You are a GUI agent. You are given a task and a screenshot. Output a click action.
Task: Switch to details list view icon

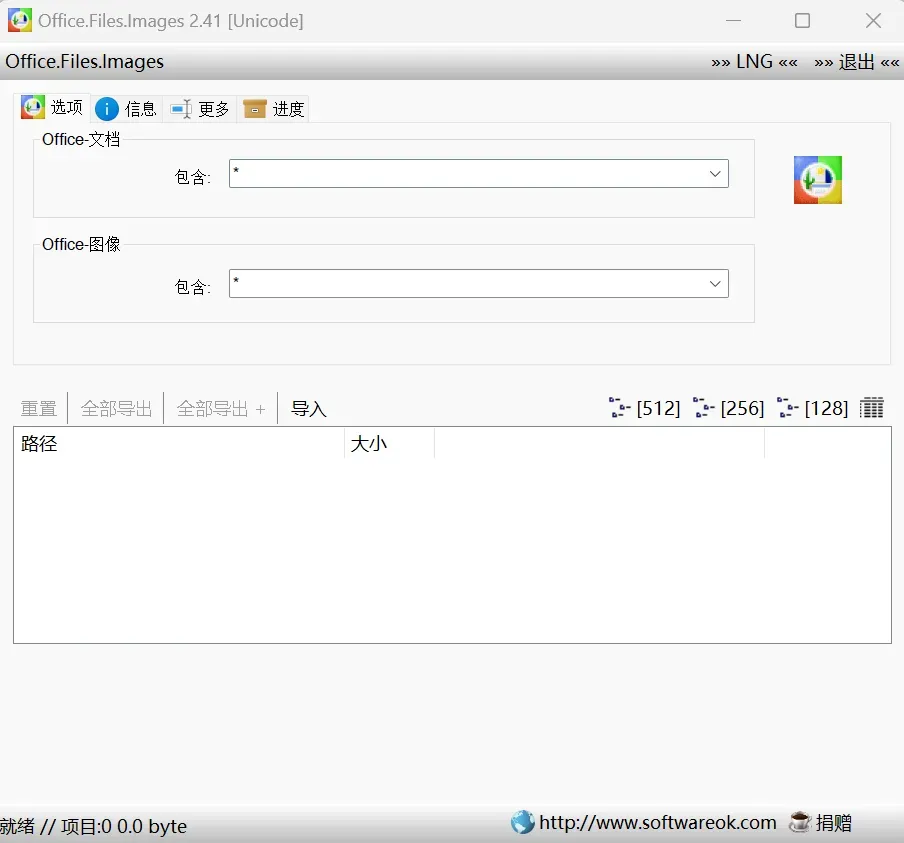tap(872, 408)
